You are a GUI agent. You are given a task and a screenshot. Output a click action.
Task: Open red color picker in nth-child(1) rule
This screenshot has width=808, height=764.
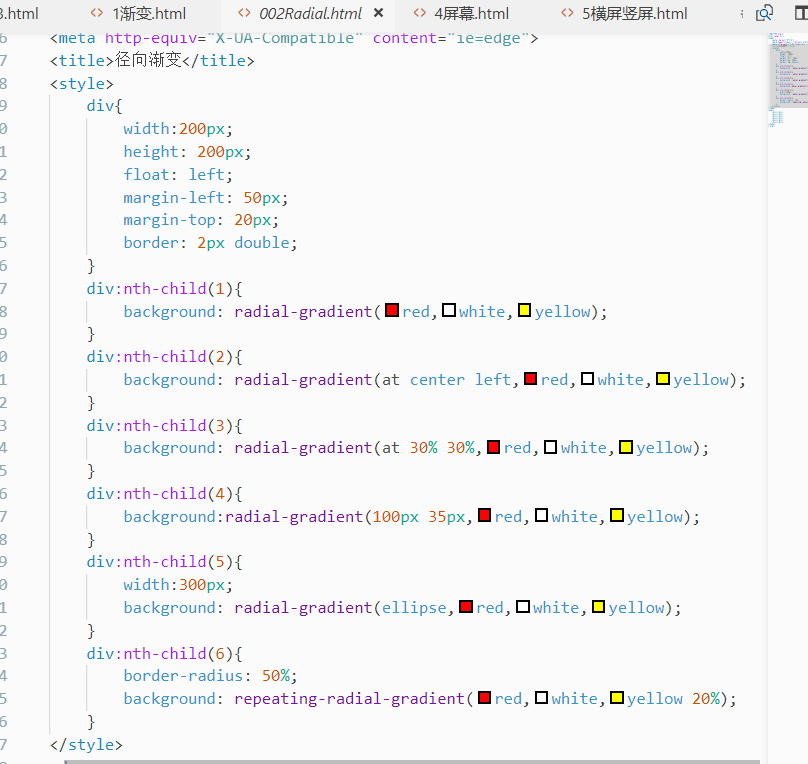point(392,310)
